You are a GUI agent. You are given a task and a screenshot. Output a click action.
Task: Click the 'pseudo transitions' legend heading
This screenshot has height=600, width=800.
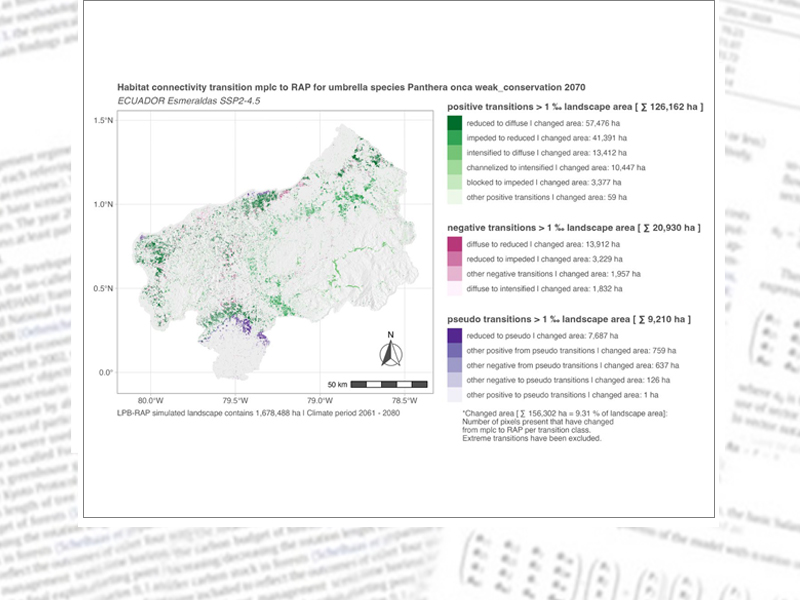pyautogui.click(x=568, y=319)
